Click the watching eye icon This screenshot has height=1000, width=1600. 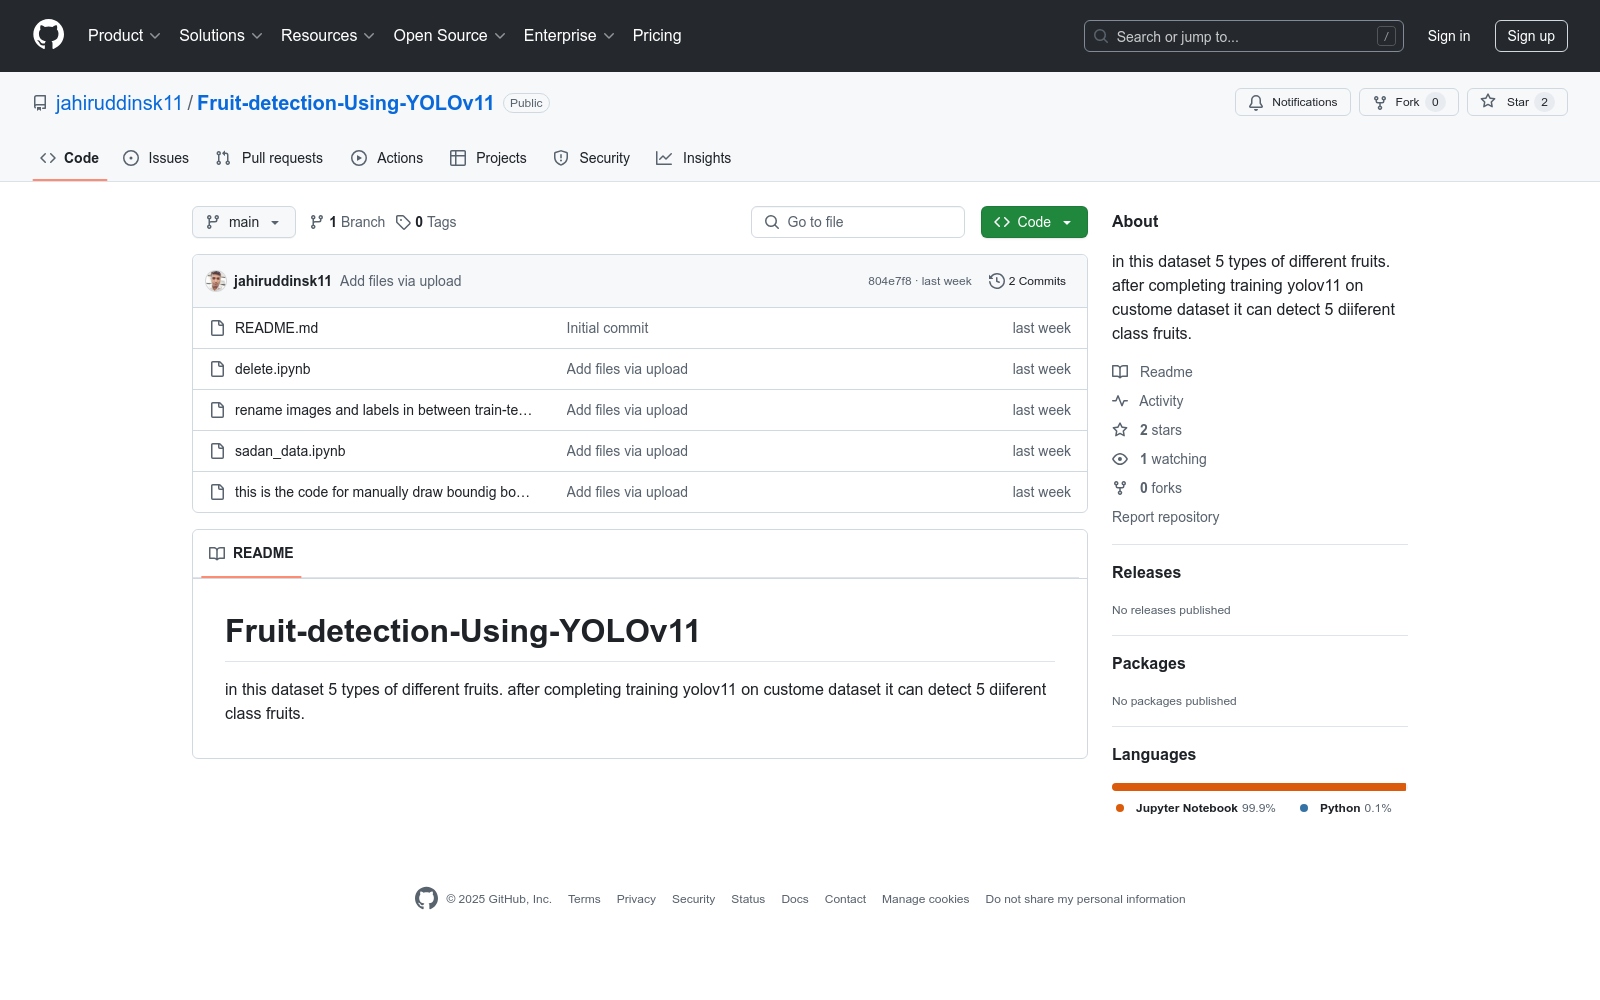pyautogui.click(x=1120, y=459)
